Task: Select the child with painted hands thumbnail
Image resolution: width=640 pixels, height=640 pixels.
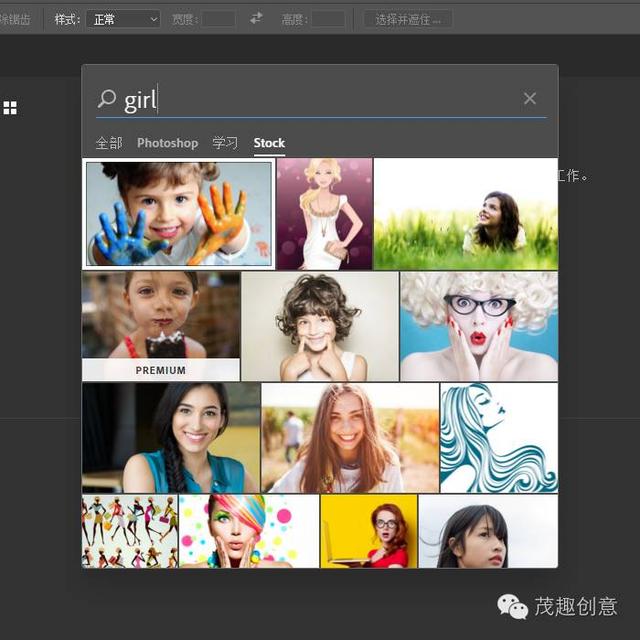Action: point(179,214)
